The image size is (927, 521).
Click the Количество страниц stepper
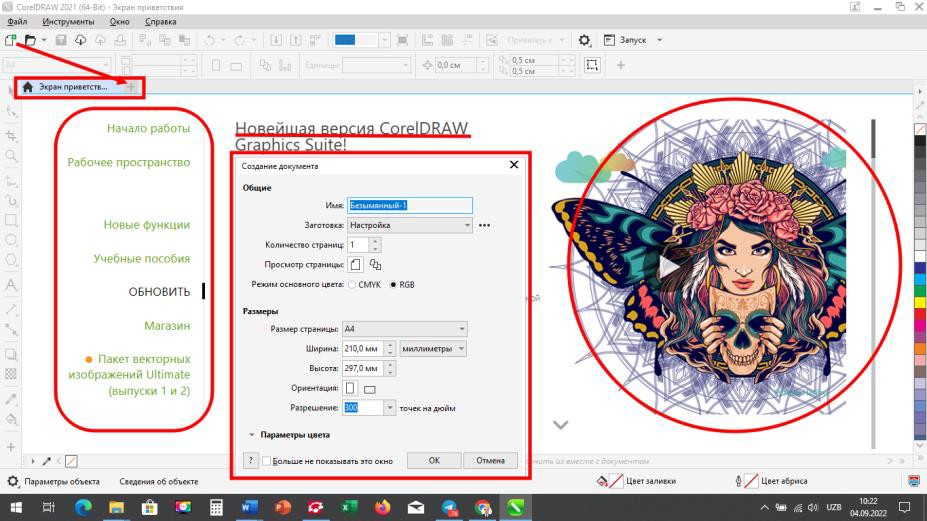(x=375, y=245)
